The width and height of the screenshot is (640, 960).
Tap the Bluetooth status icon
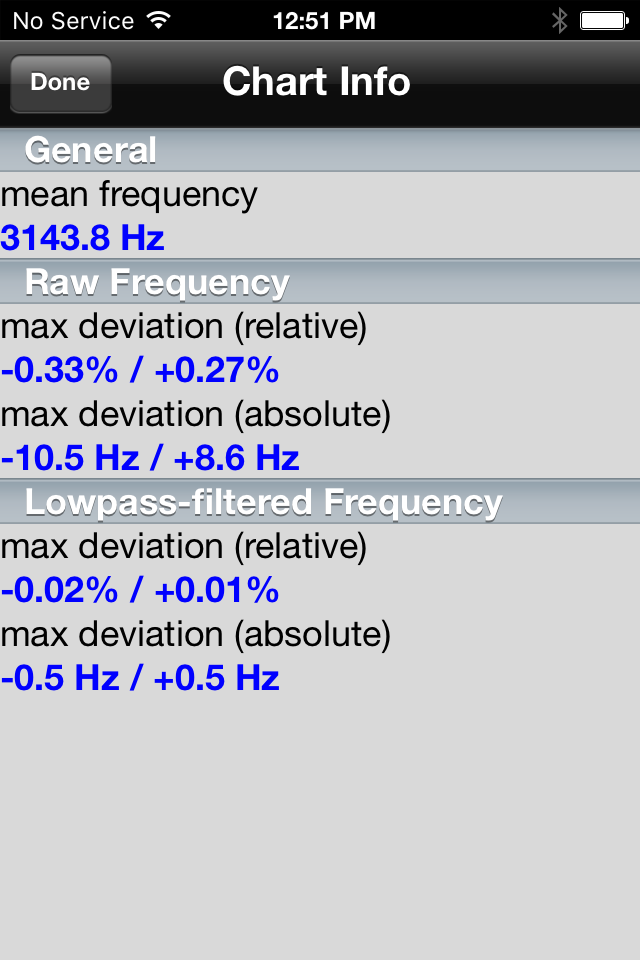click(559, 21)
